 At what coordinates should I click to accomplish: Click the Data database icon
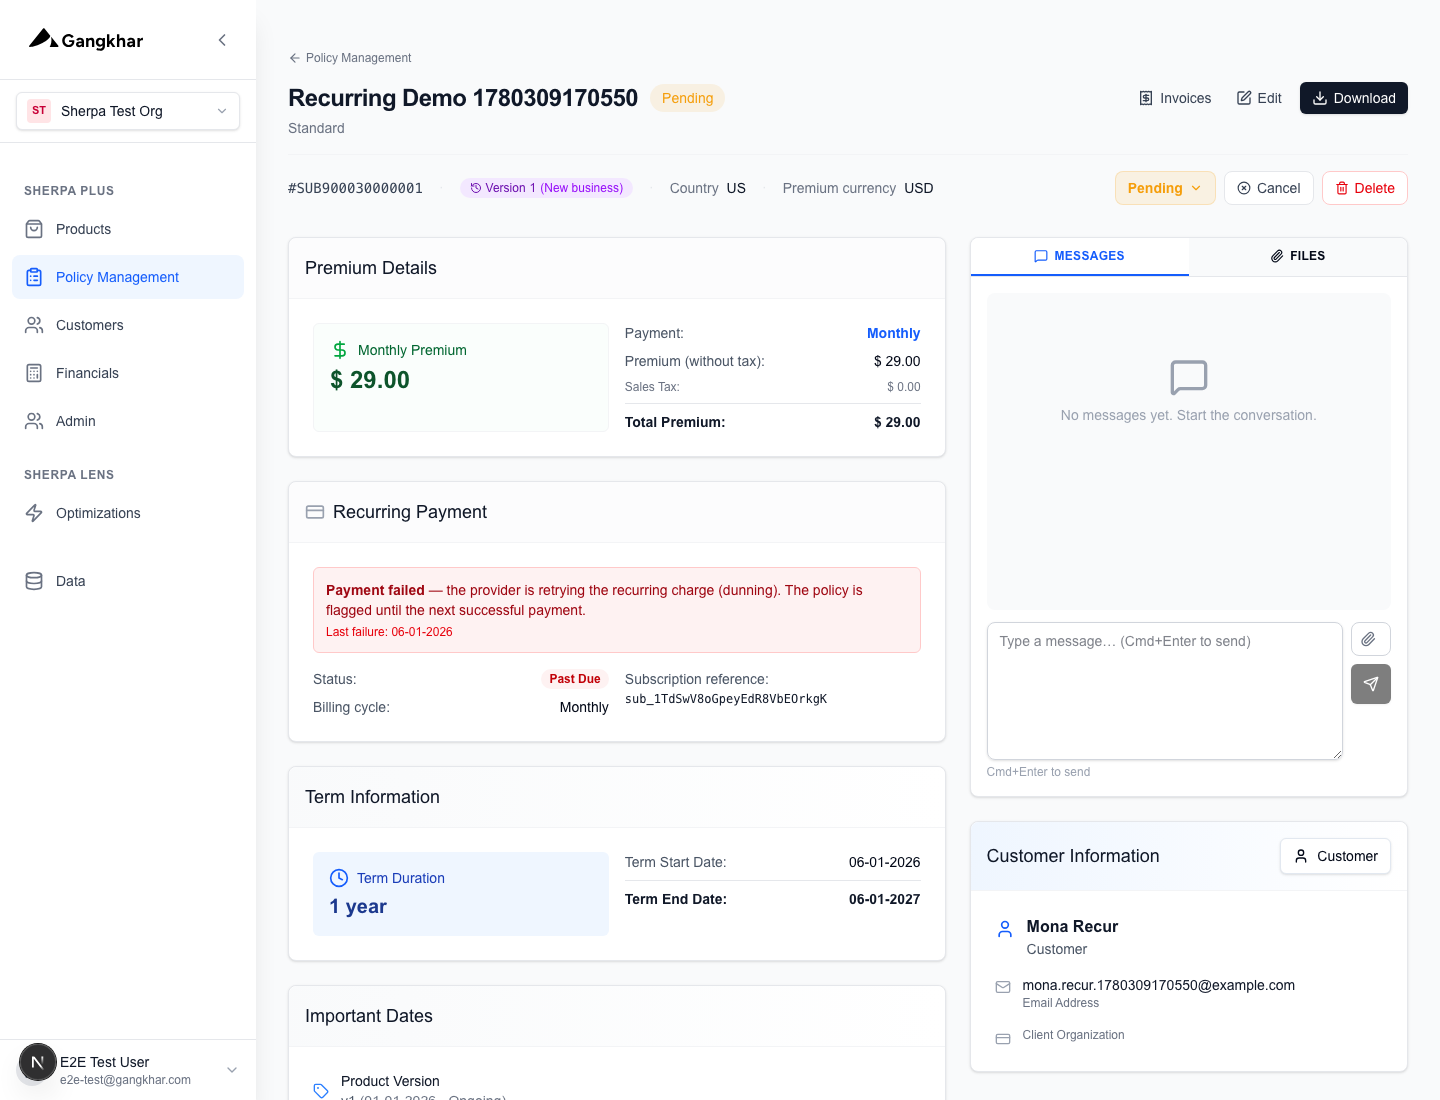[34, 581]
